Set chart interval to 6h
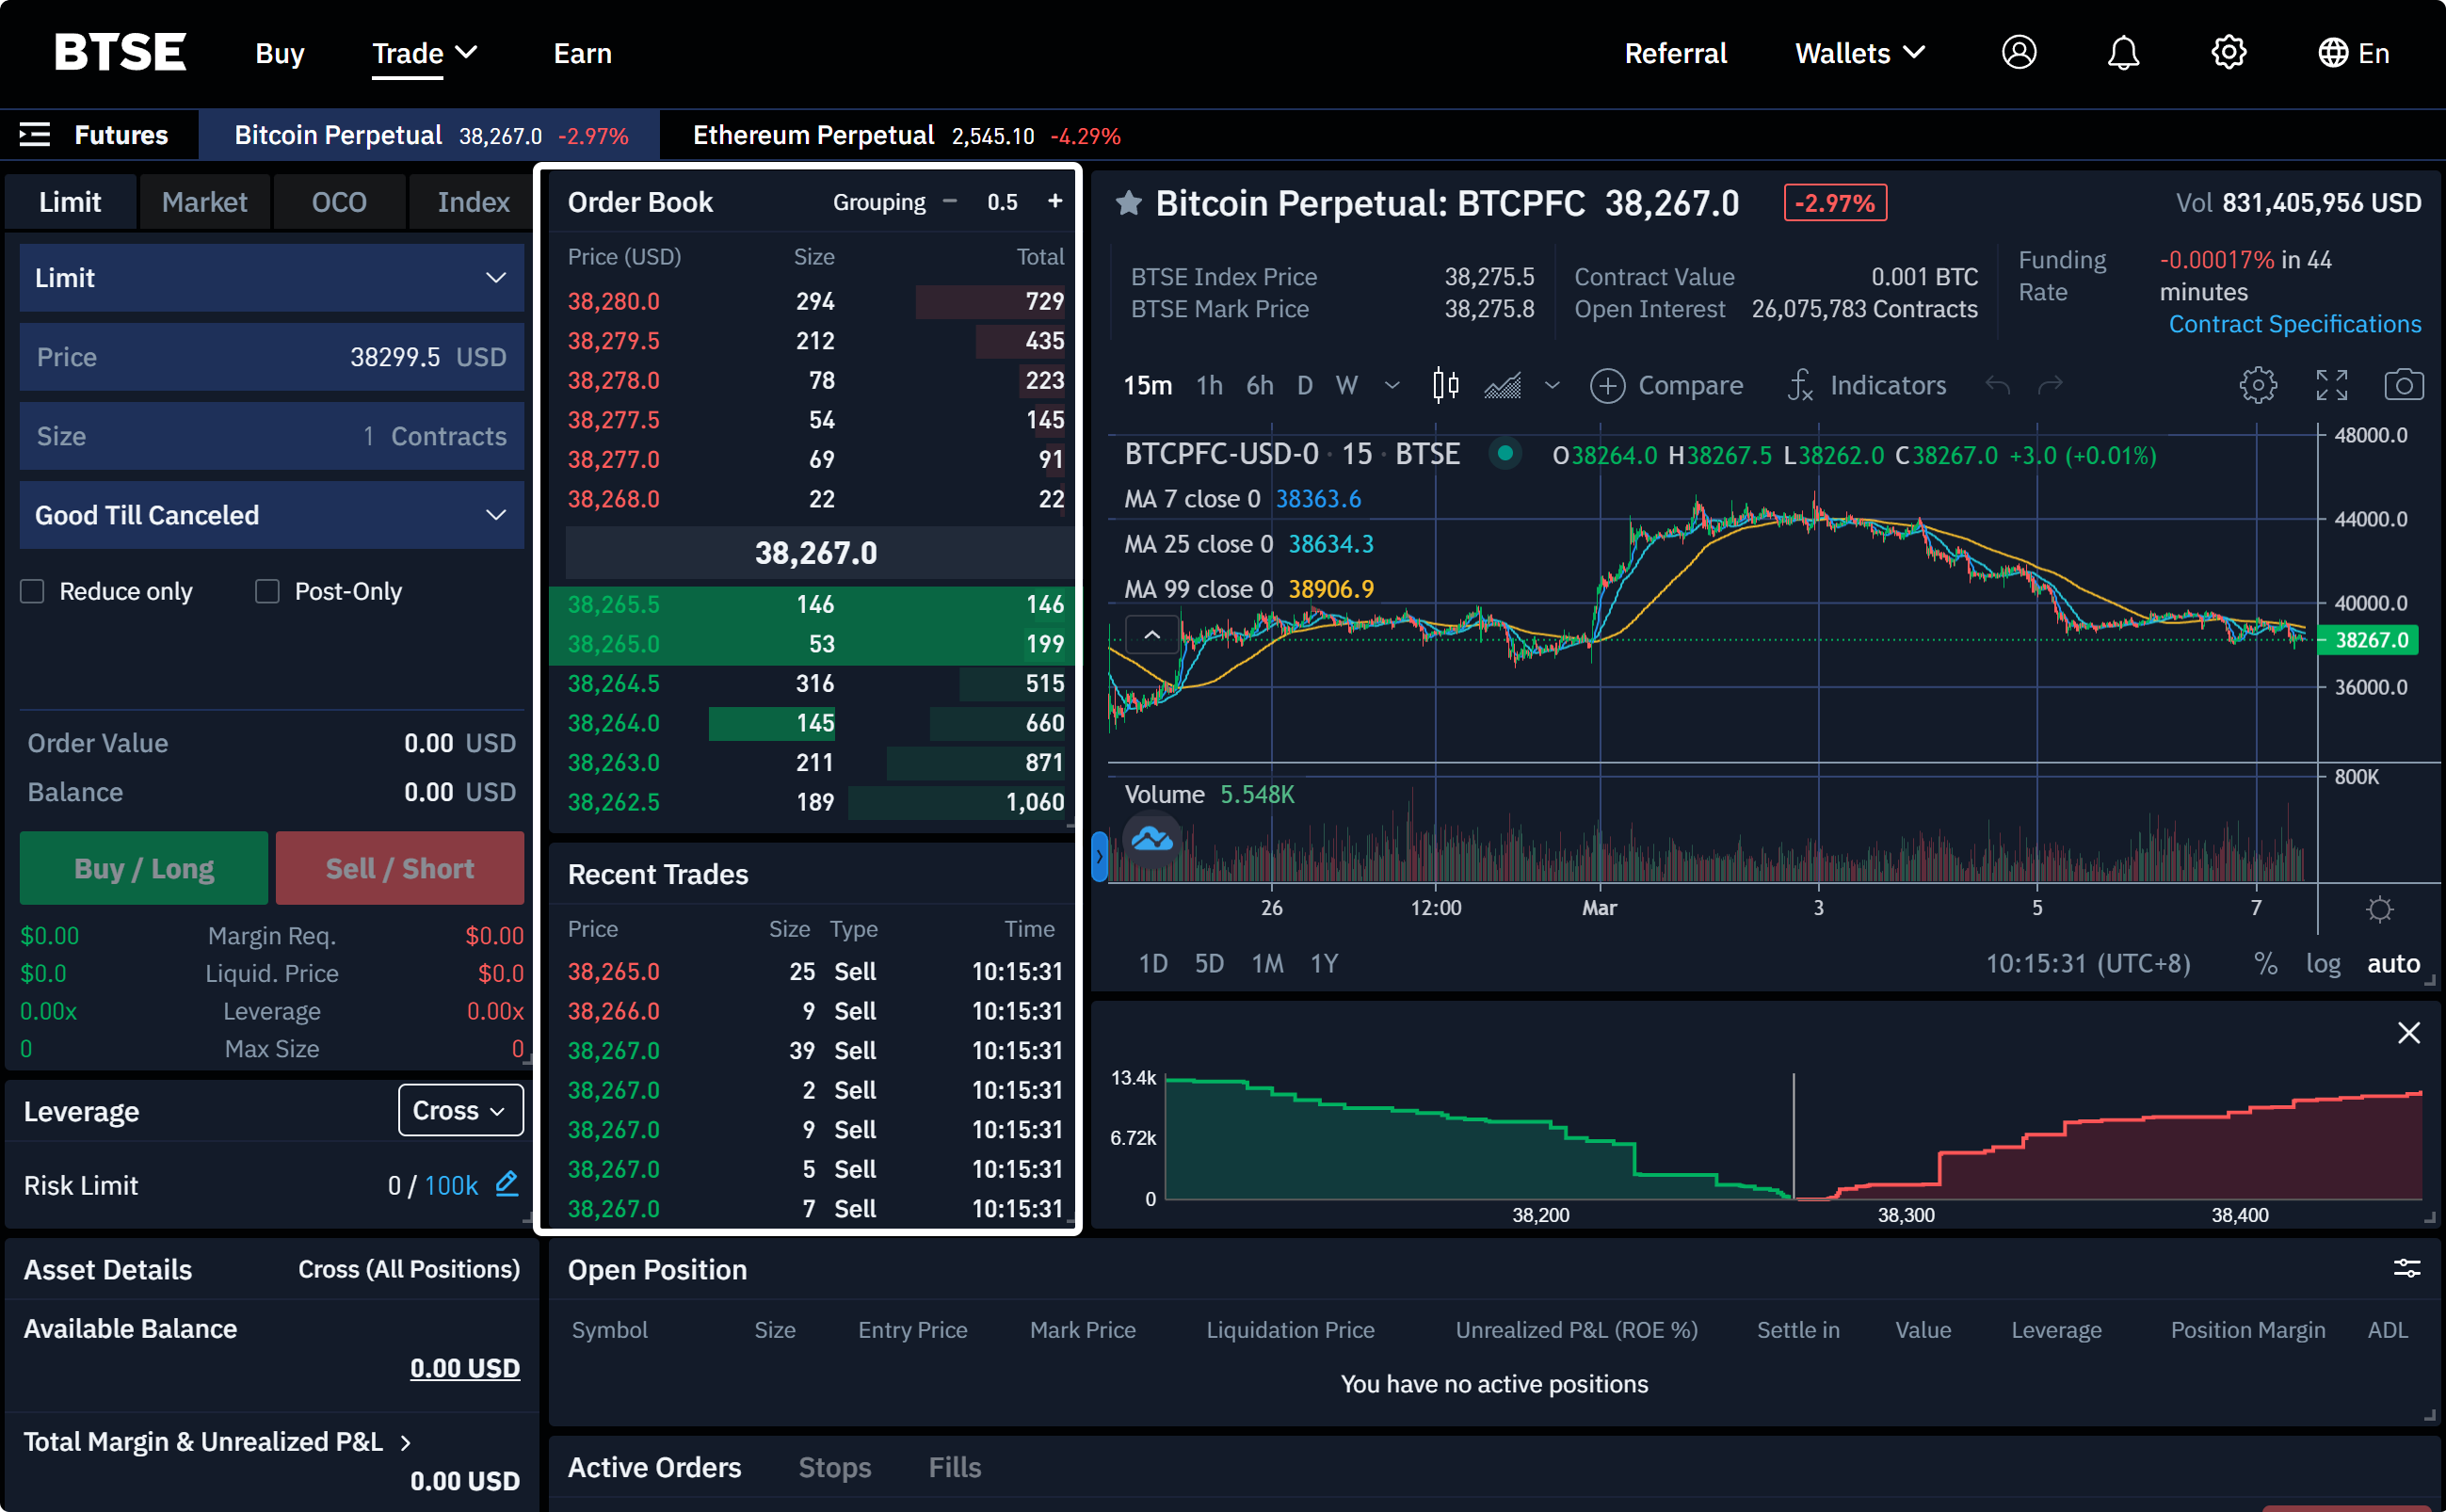This screenshot has height=1512, width=2446. (1259, 385)
